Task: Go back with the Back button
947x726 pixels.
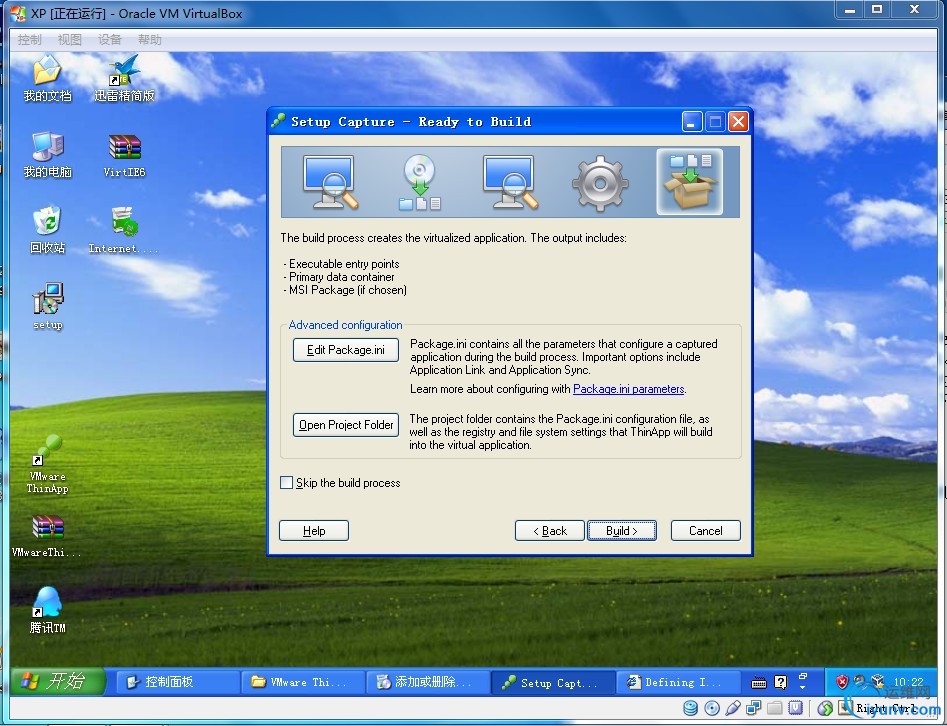Action: [x=550, y=530]
